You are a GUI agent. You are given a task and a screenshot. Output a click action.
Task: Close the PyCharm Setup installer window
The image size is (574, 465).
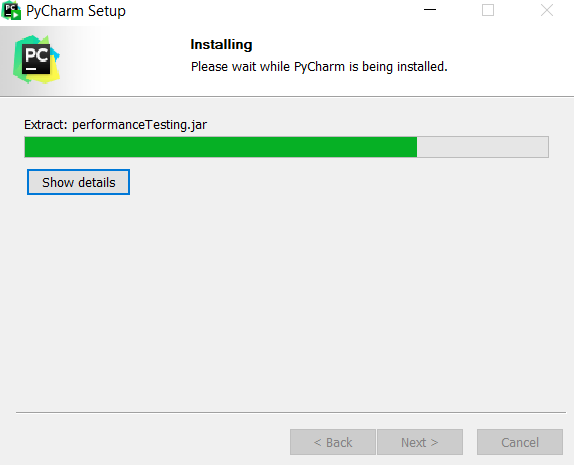tap(547, 10)
